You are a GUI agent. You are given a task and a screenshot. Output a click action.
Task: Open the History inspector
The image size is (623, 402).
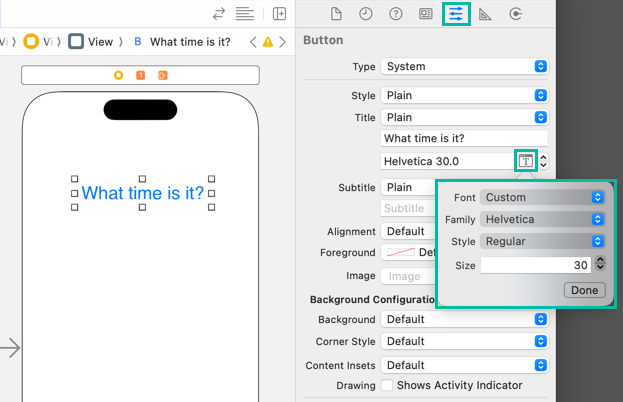pos(366,14)
